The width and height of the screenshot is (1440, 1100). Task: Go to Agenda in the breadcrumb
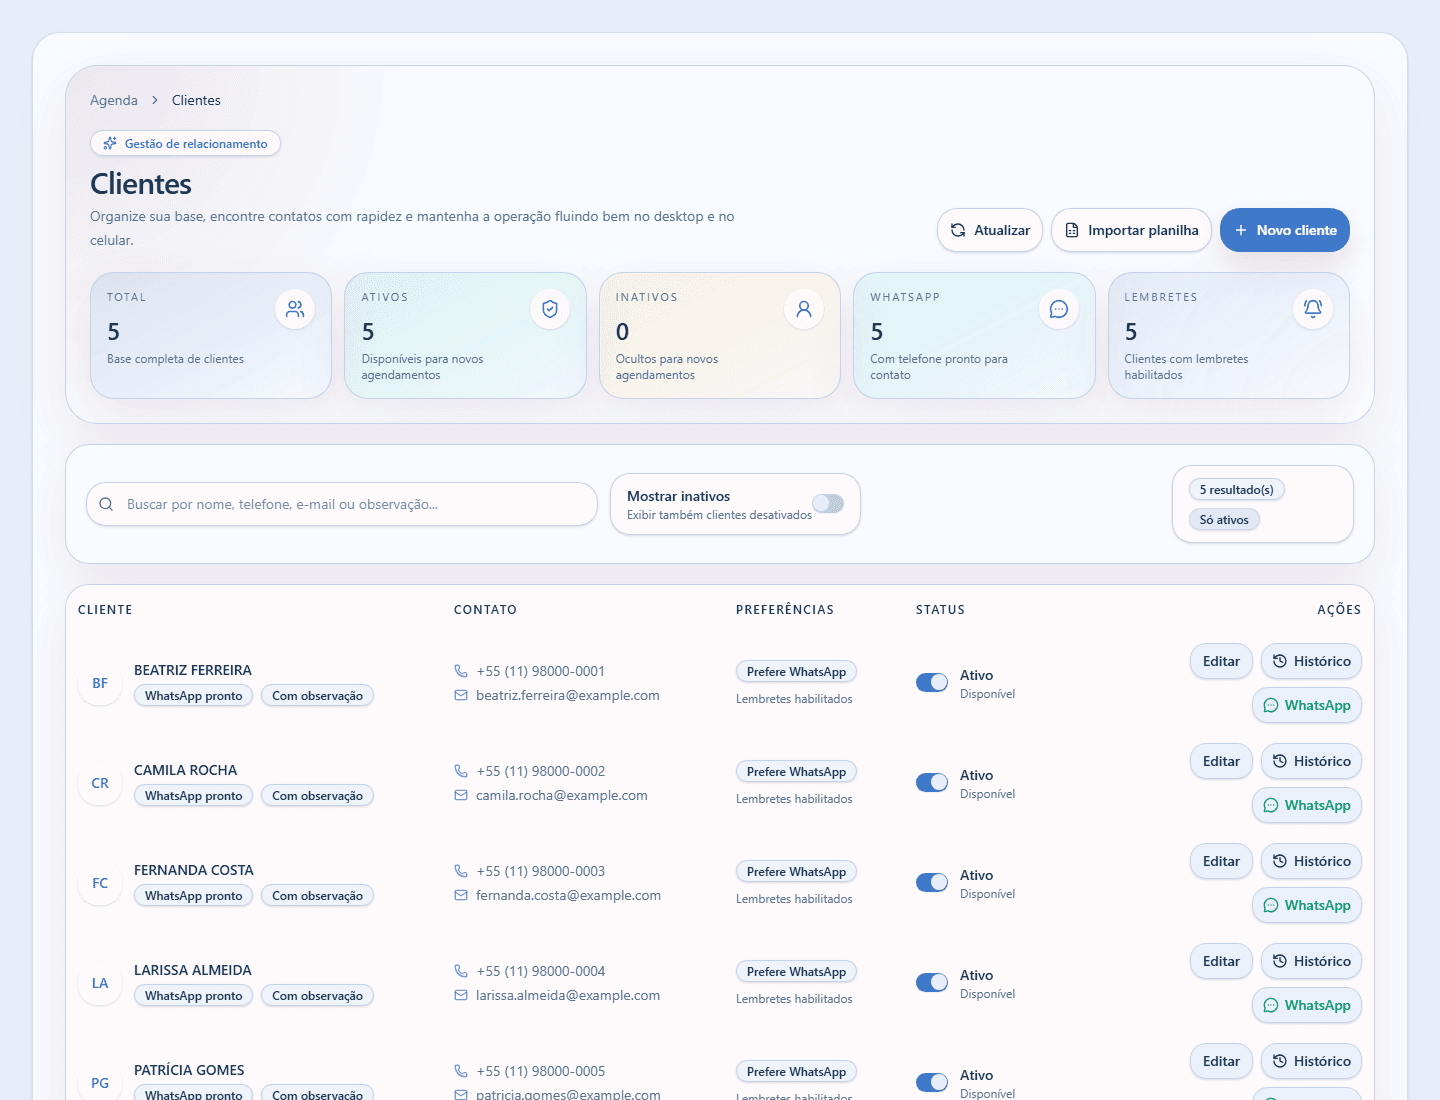(114, 100)
